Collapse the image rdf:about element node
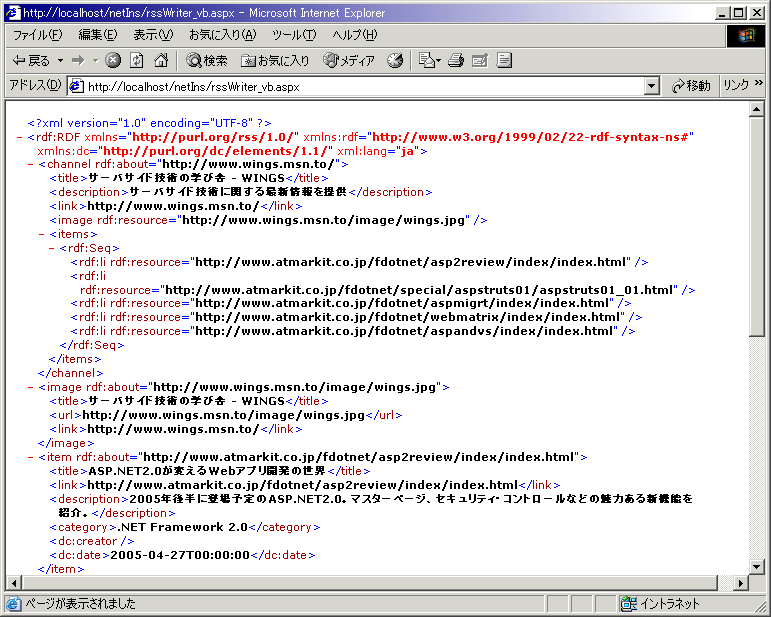Screen dimensions: 771x617 click(x=30, y=388)
